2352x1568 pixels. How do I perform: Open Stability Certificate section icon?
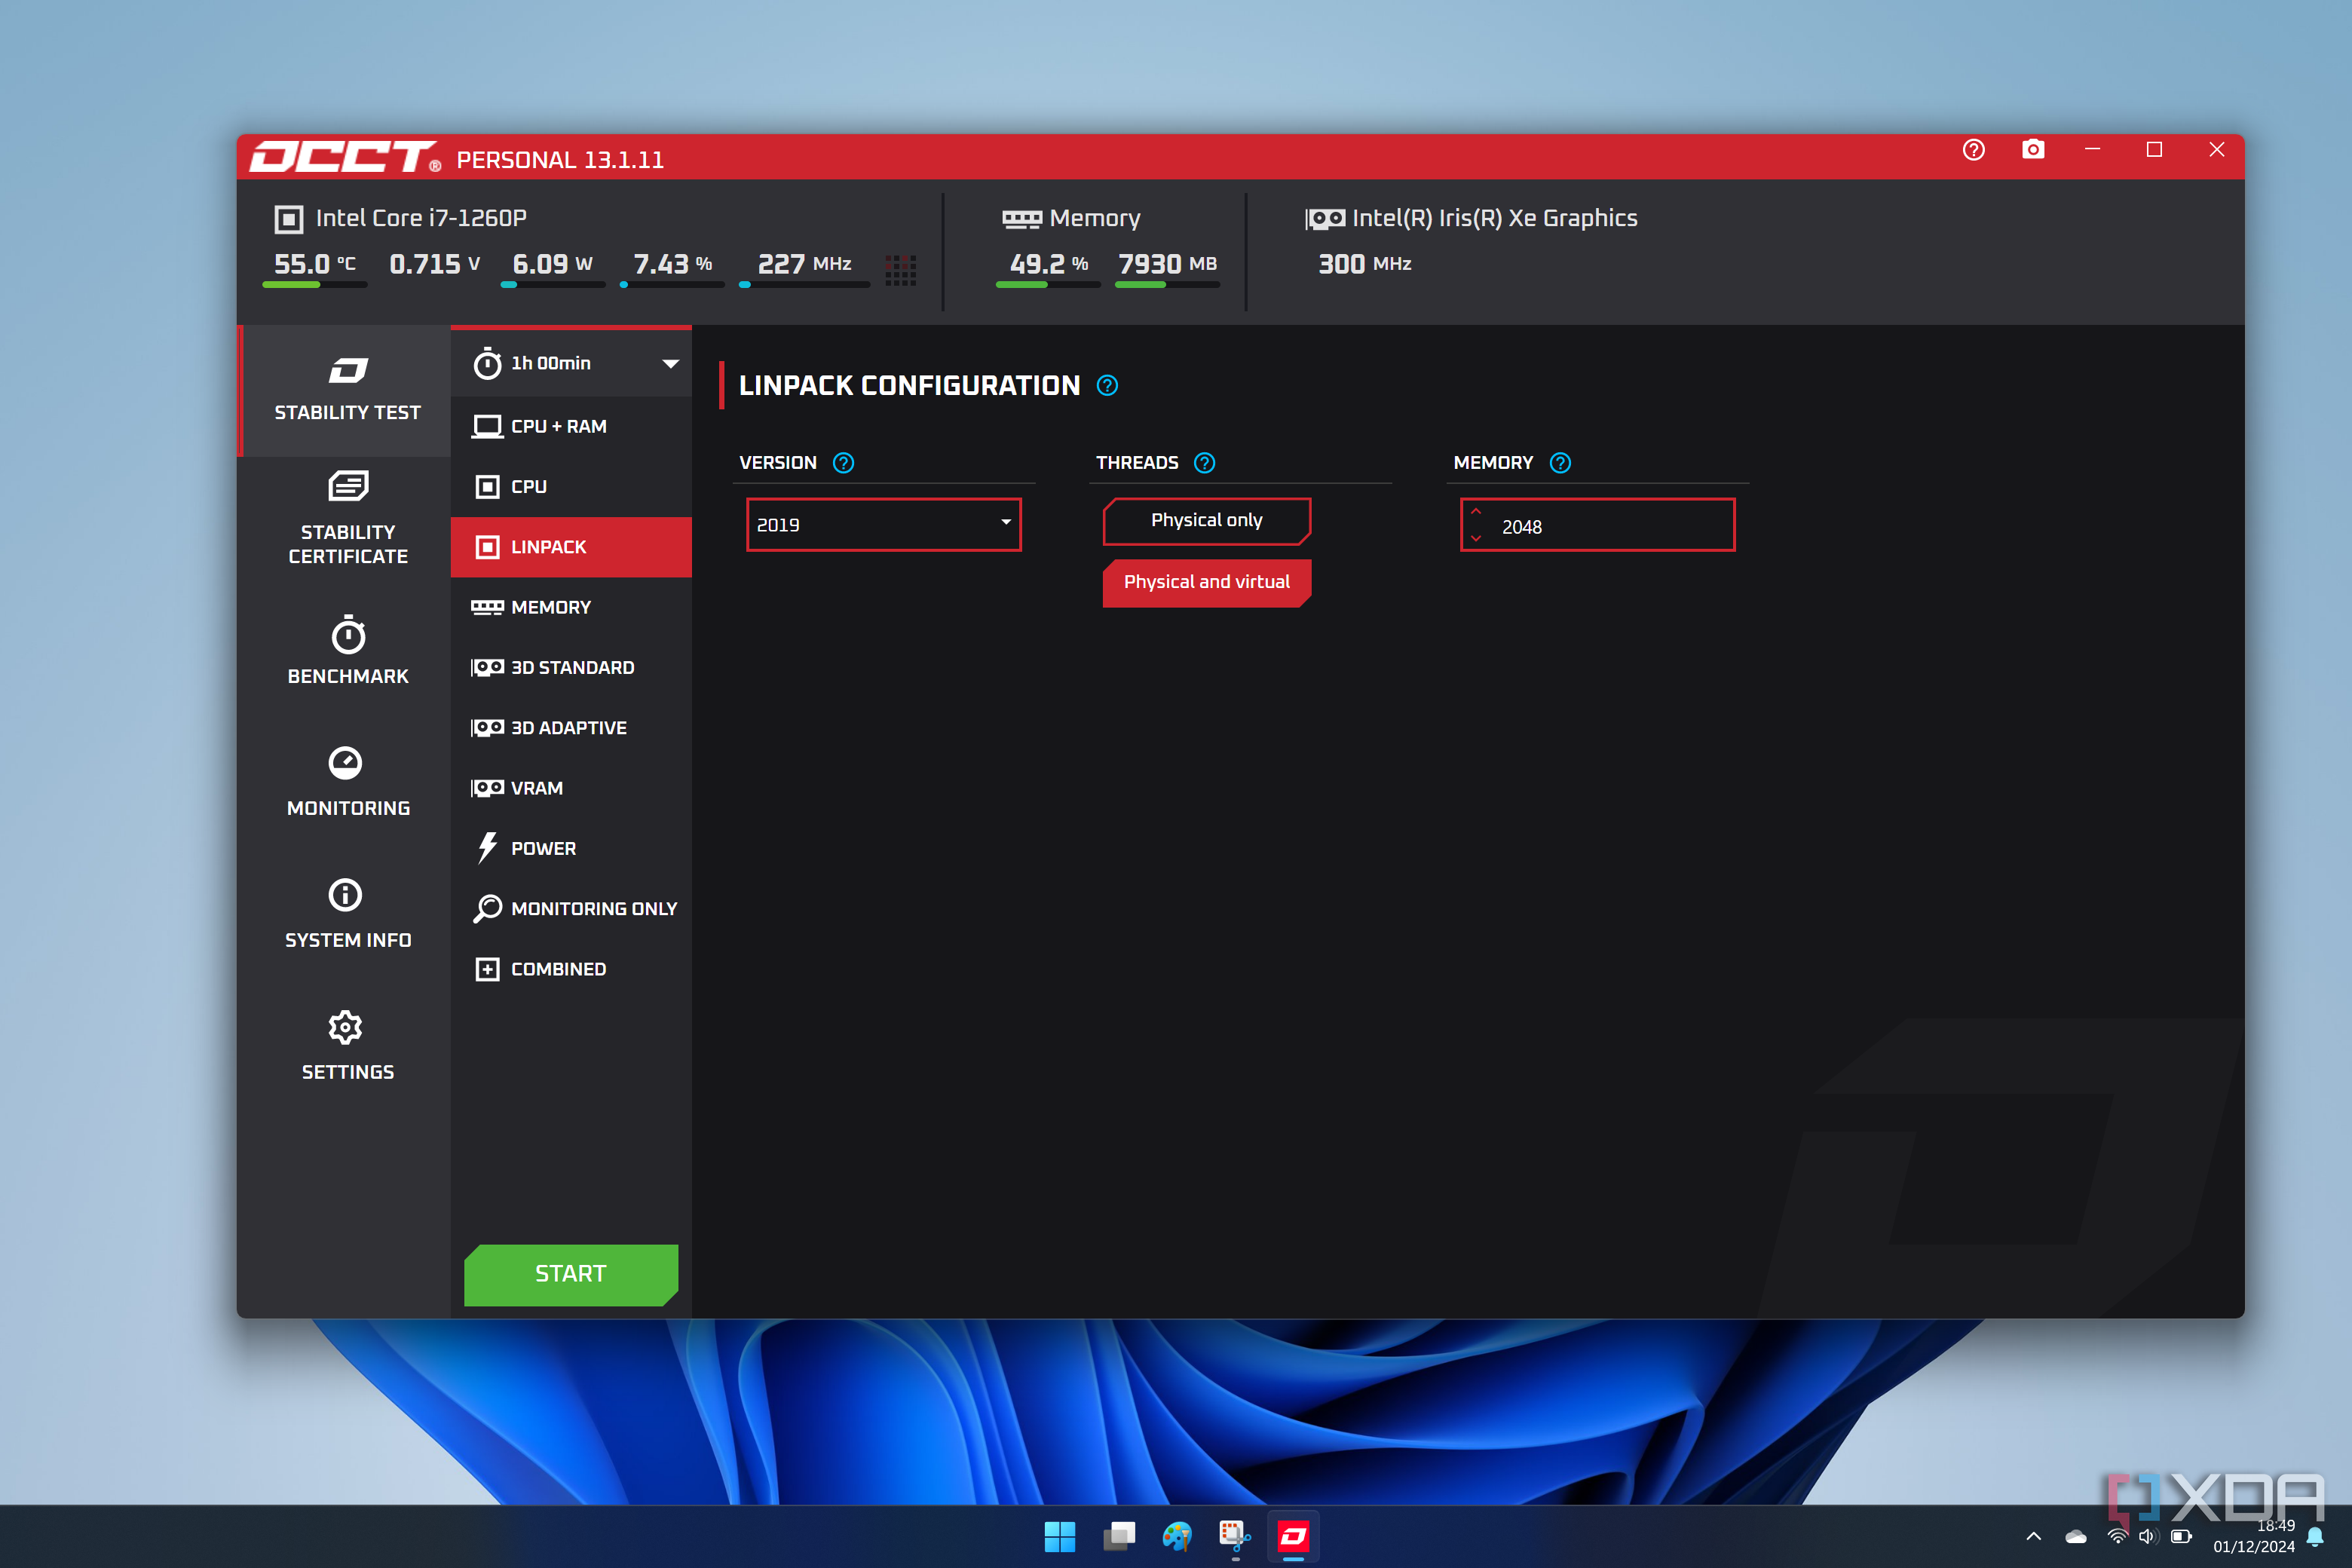click(347, 487)
